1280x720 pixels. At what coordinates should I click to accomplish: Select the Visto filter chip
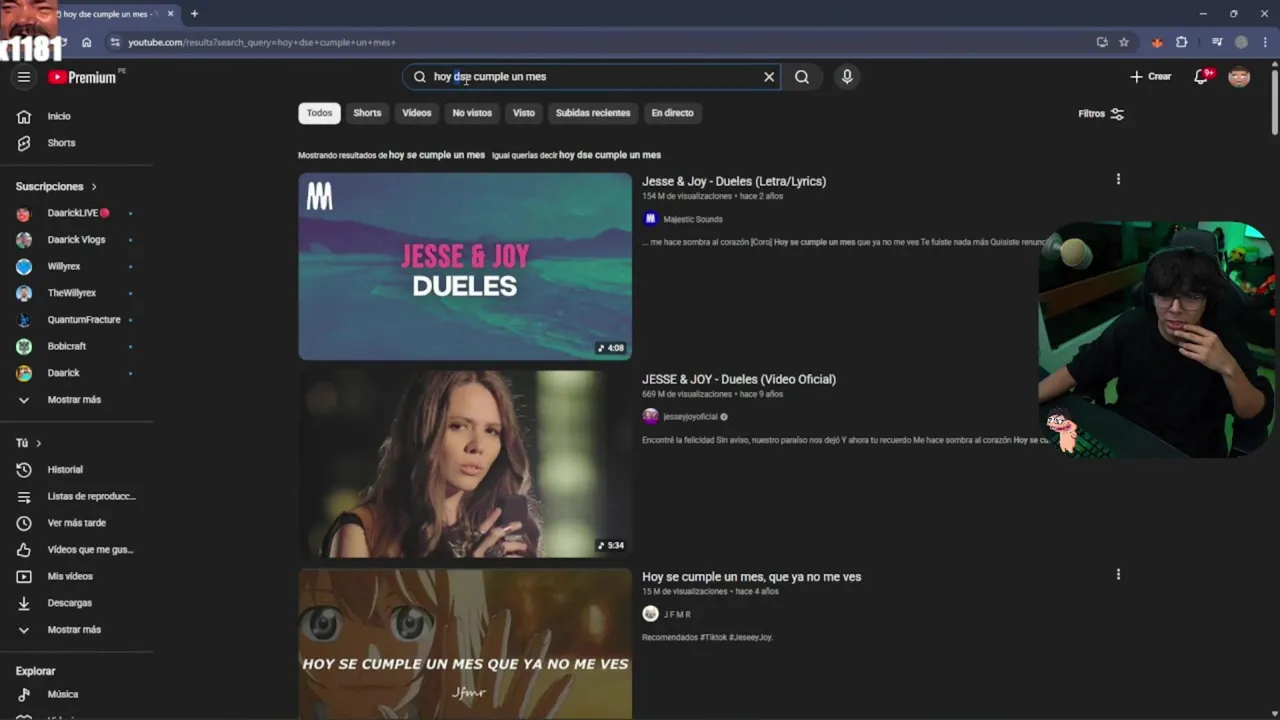524,113
